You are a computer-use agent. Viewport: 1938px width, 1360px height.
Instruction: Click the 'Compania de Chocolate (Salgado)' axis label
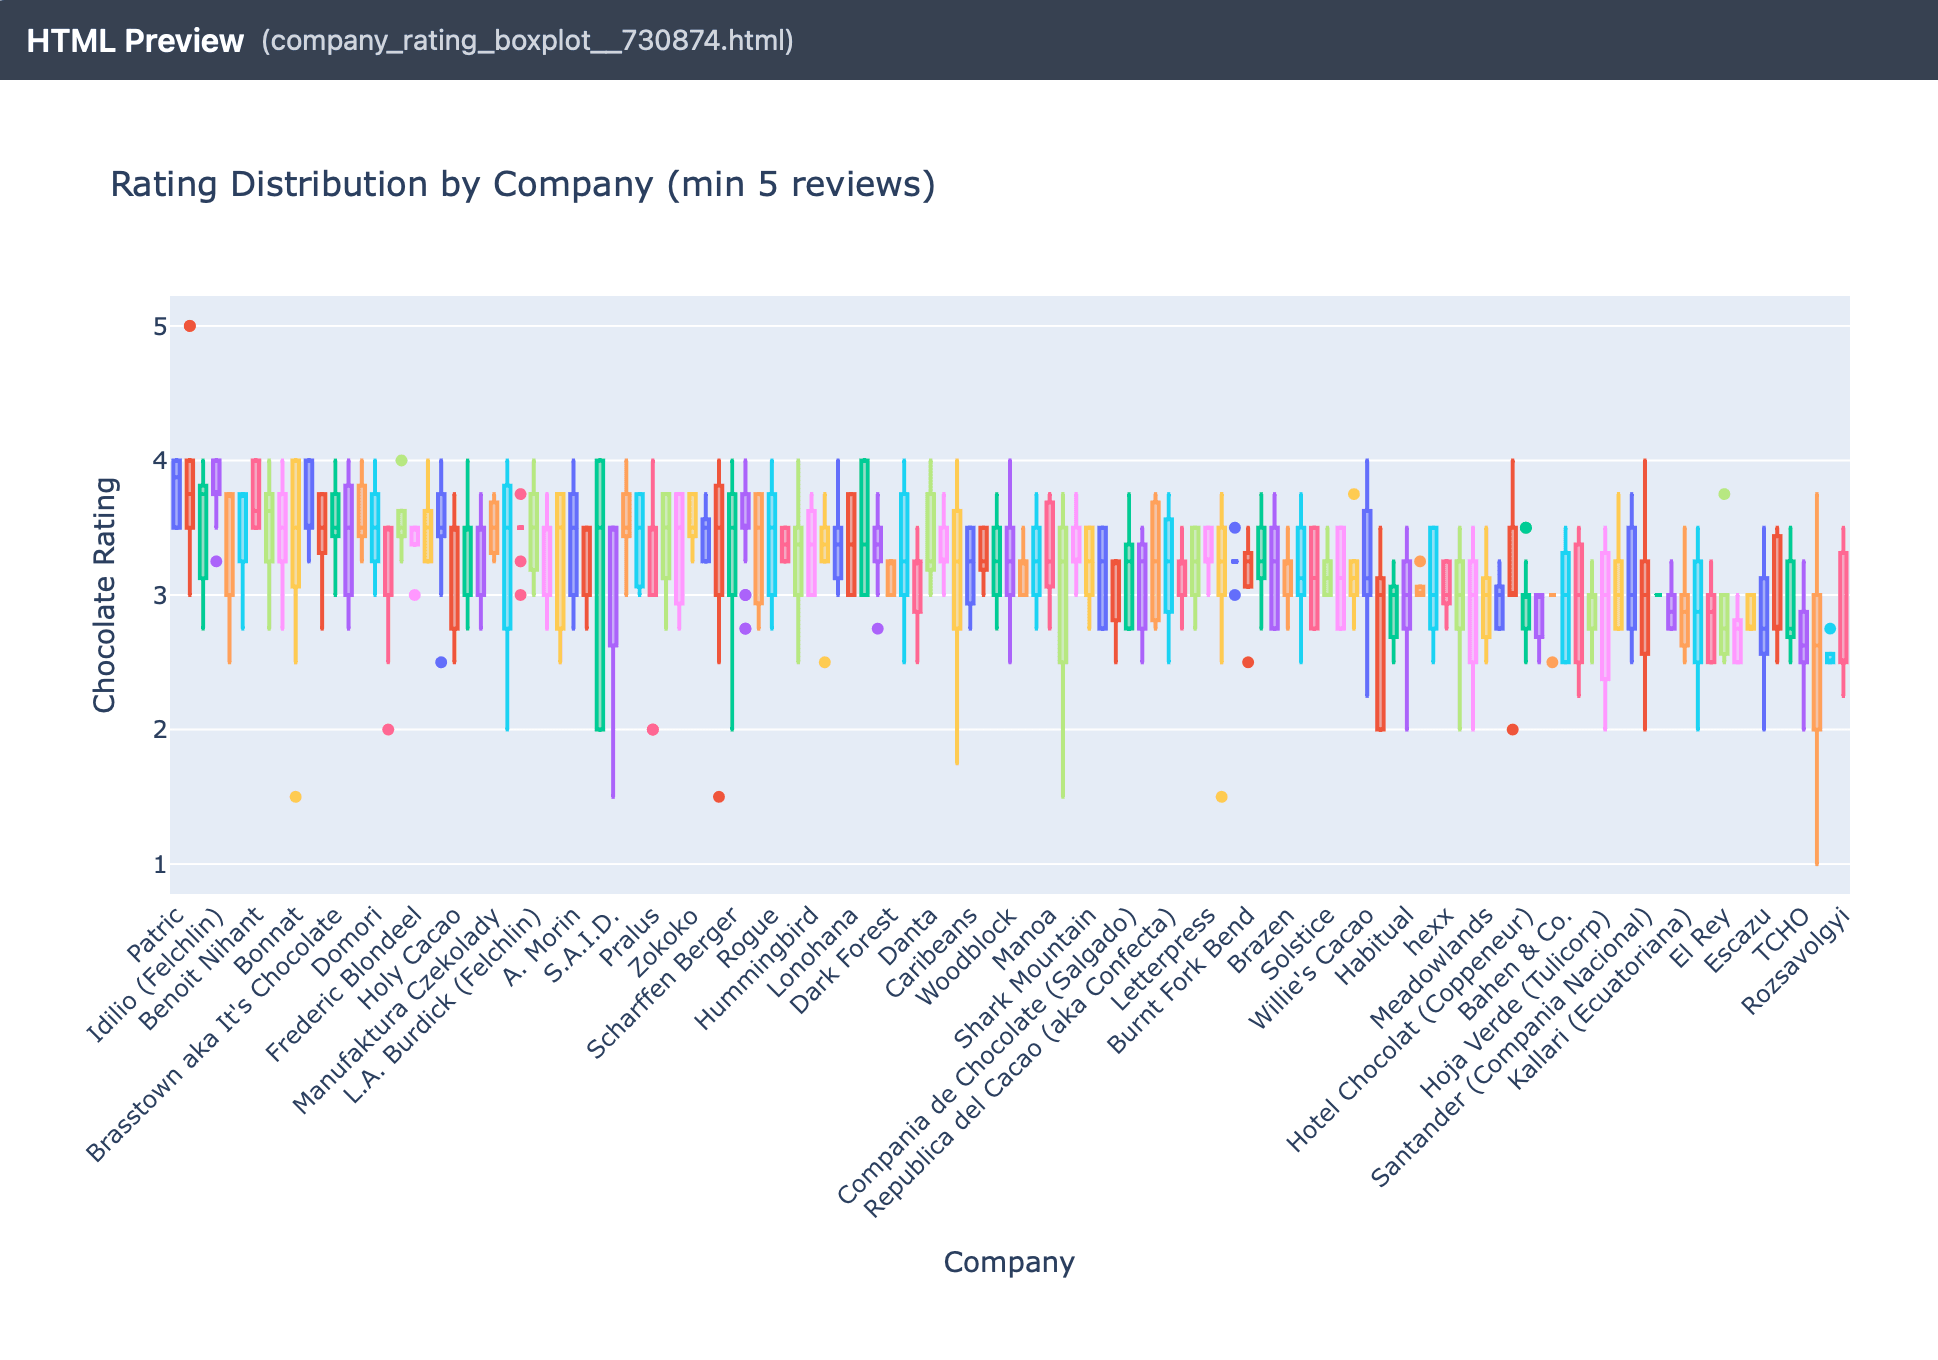pyautogui.click(x=988, y=1056)
